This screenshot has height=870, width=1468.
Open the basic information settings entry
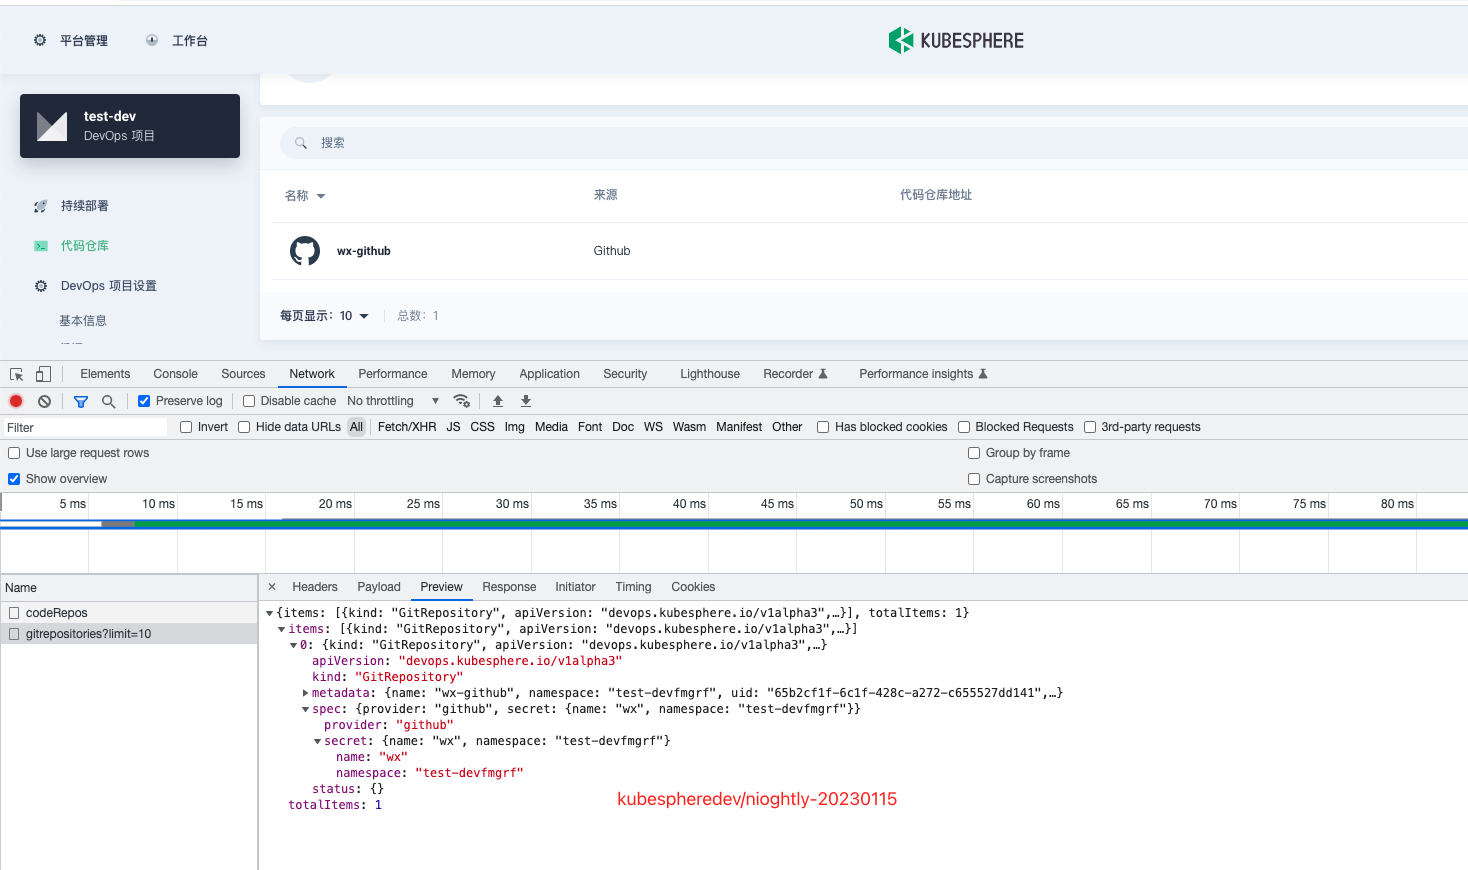[83, 321]
